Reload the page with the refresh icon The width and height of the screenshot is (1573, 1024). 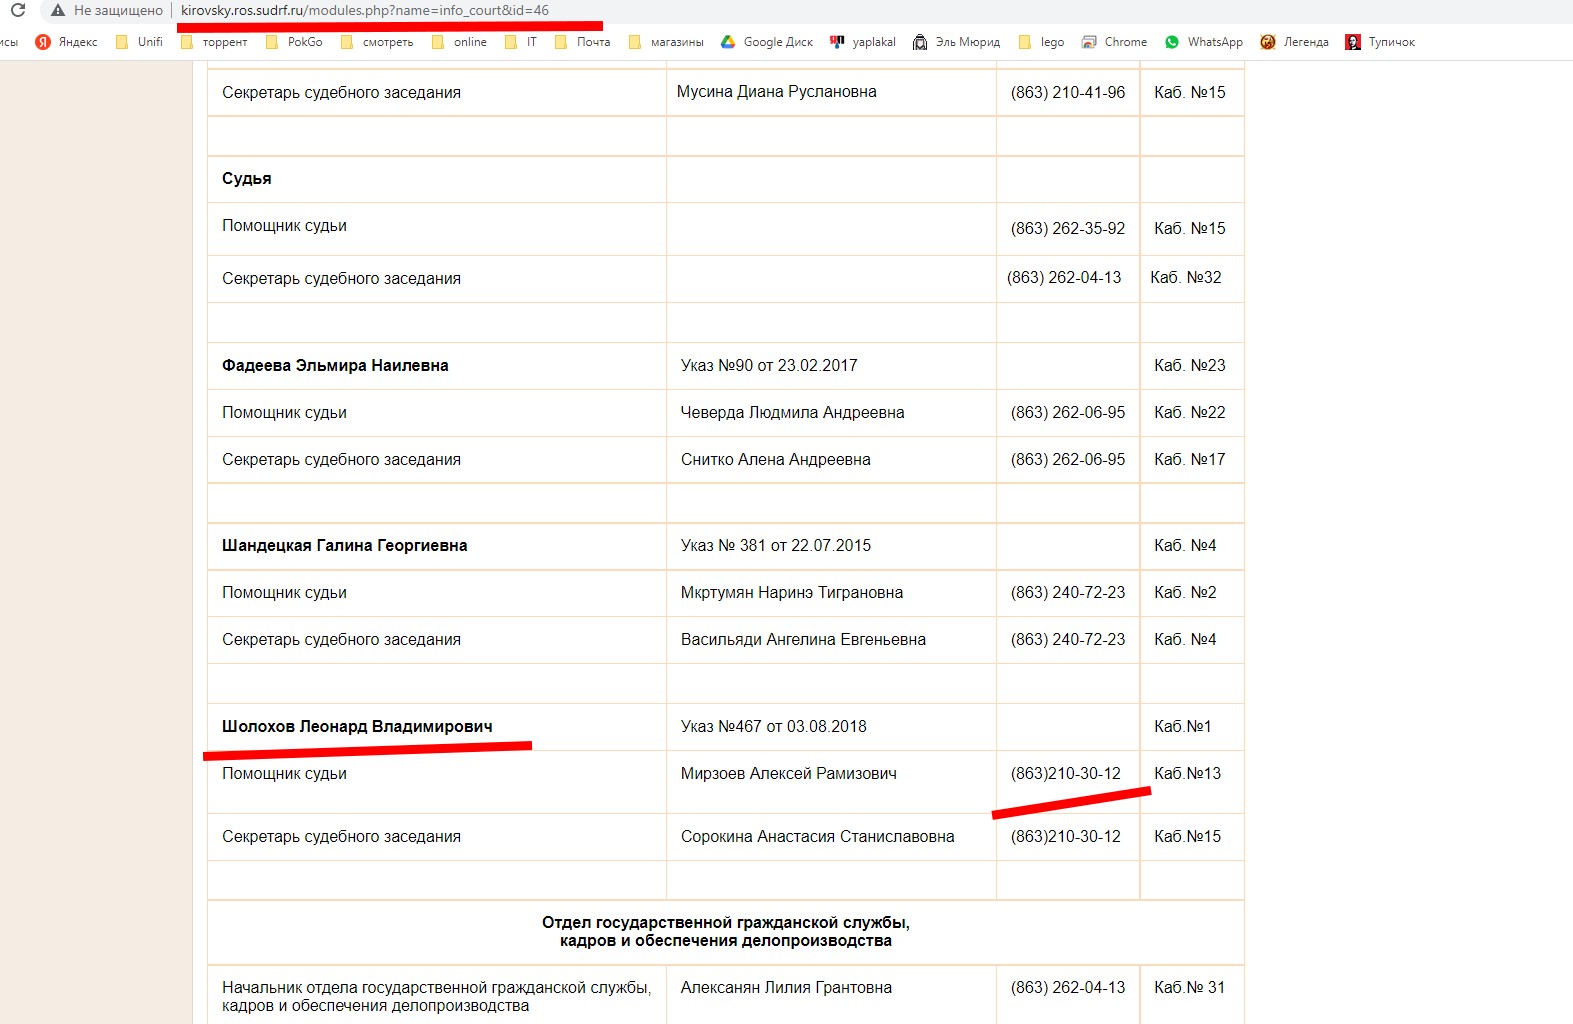(18, 10)
